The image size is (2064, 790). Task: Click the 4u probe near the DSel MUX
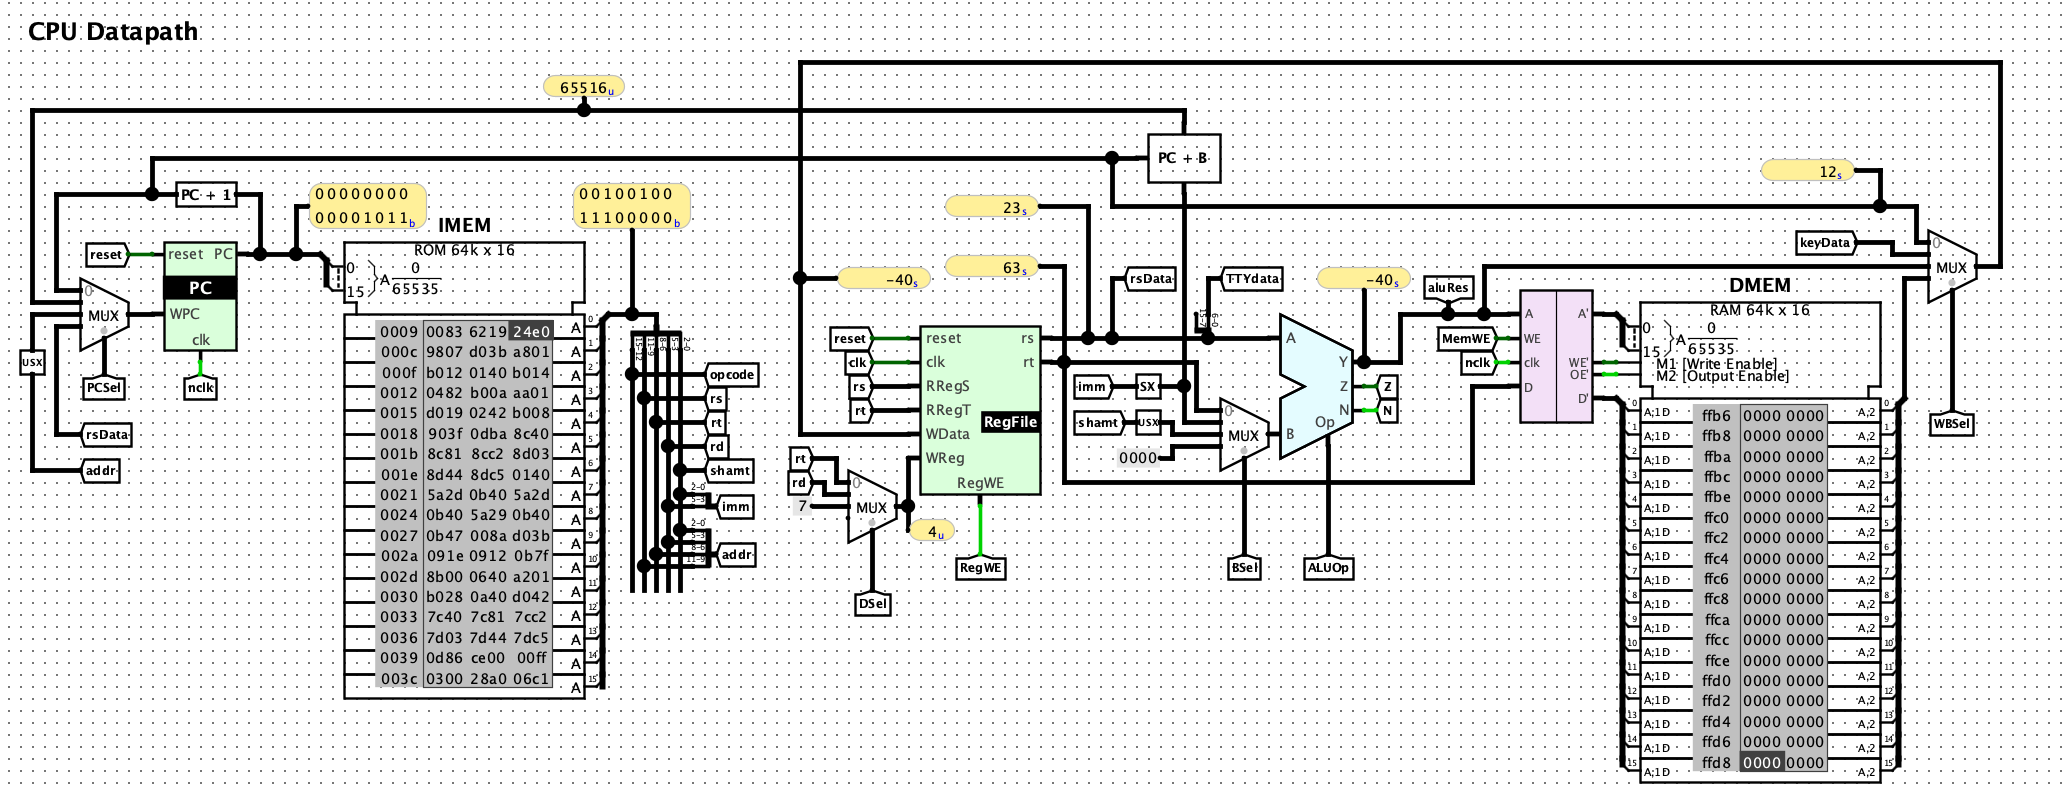pyautogui.click(x=932, y=531)
